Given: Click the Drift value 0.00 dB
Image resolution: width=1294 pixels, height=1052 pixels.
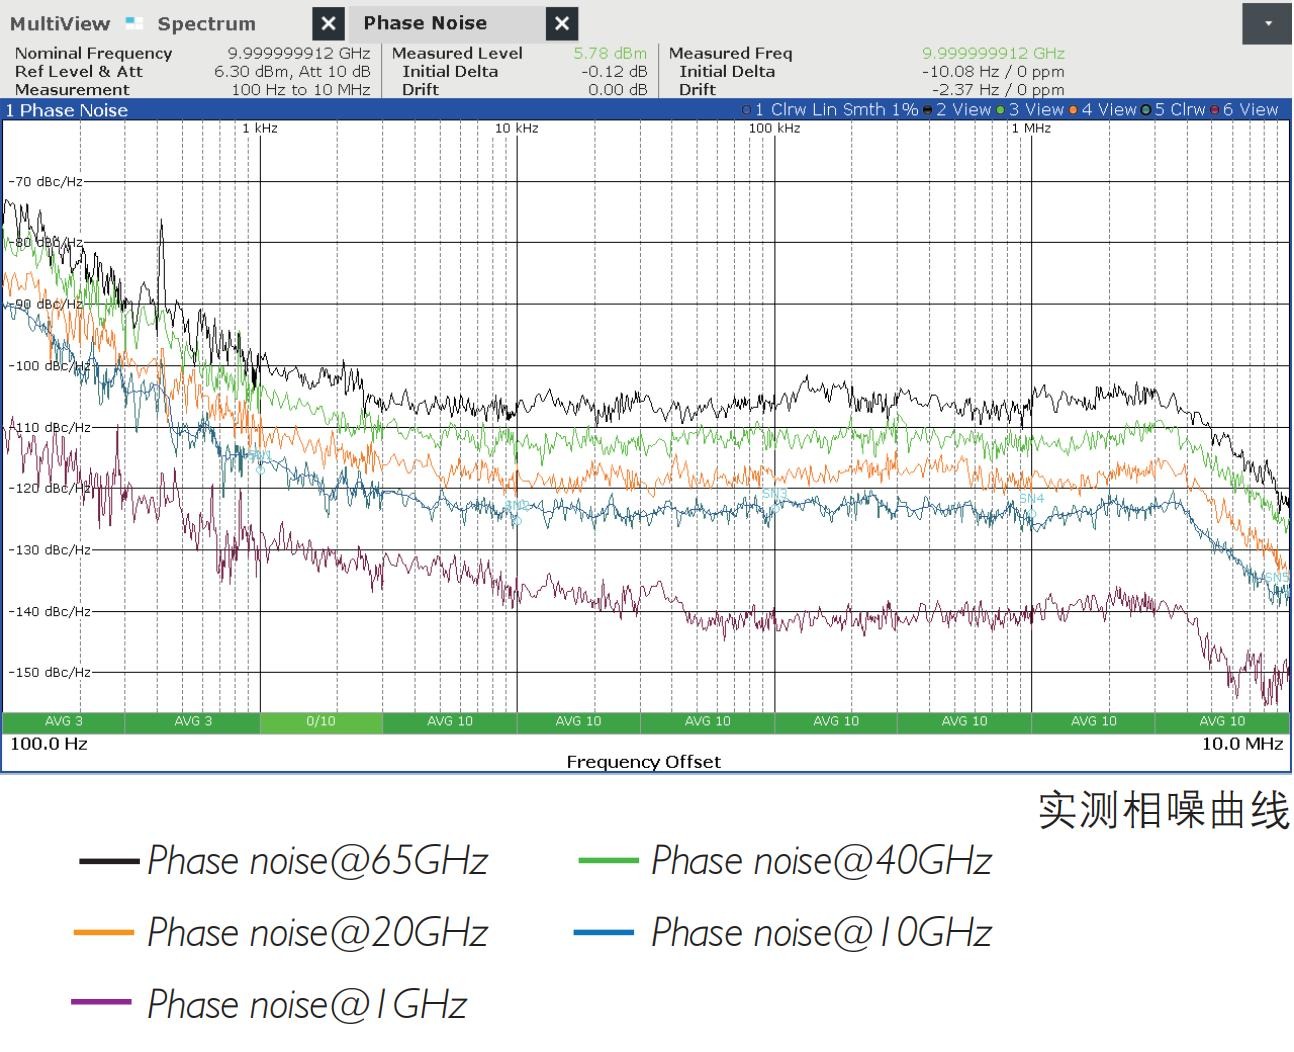Looking at the screenshot, I should (617, 89).
